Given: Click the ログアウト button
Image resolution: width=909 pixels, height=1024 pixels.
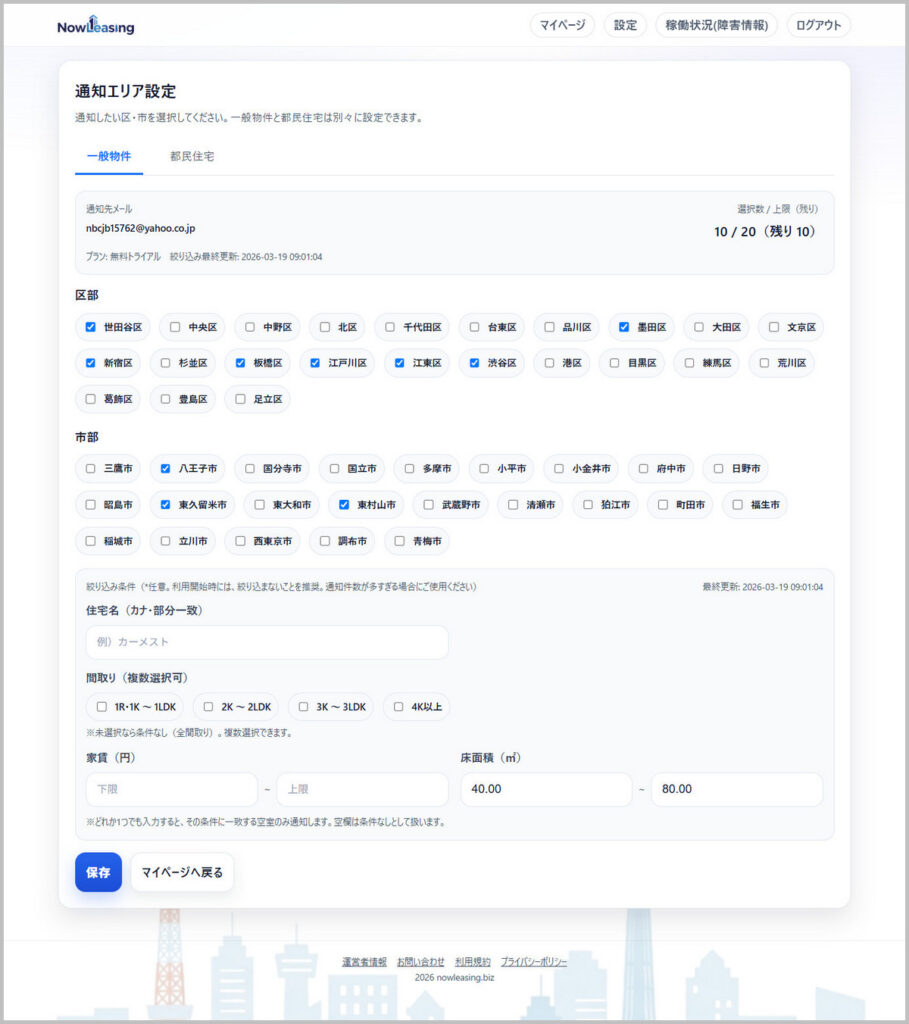Looking at the screenshot, I should pos(818,25).
